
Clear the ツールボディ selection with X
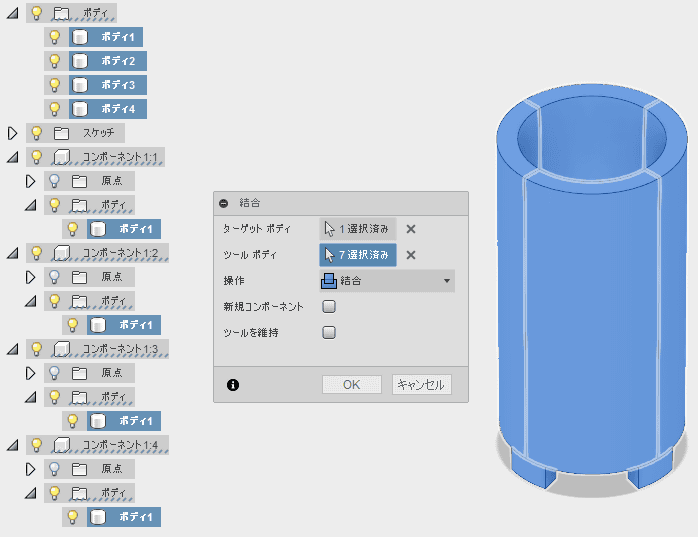(411, 255)
